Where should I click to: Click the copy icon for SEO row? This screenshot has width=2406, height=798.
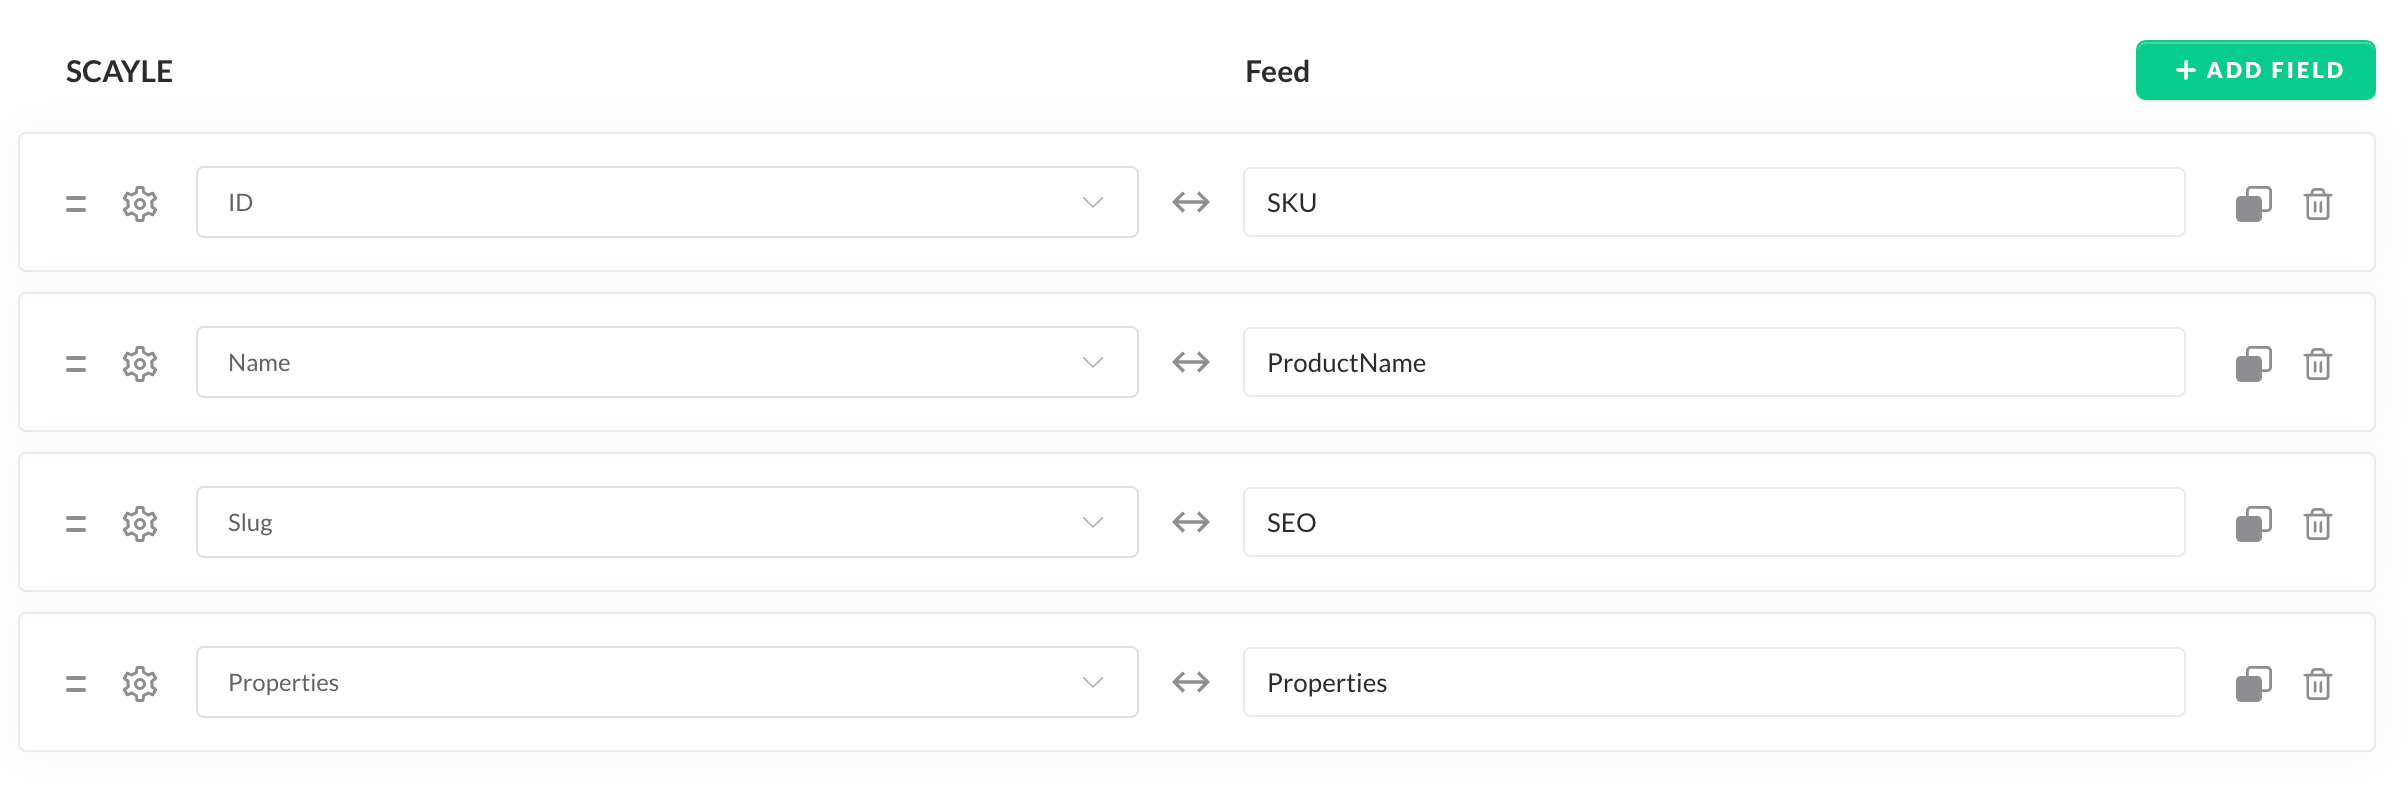pyautogui.click(x=2253, y=523)
